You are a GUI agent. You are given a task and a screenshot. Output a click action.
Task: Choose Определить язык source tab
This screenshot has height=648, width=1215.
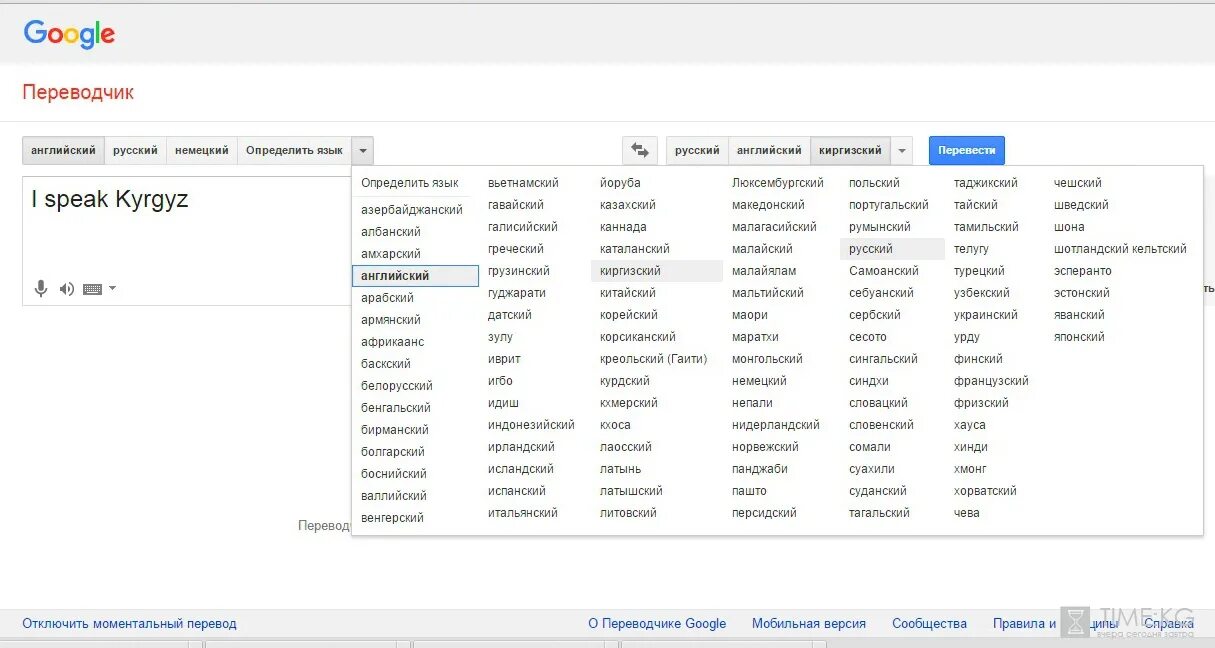[x=294, y=151]
